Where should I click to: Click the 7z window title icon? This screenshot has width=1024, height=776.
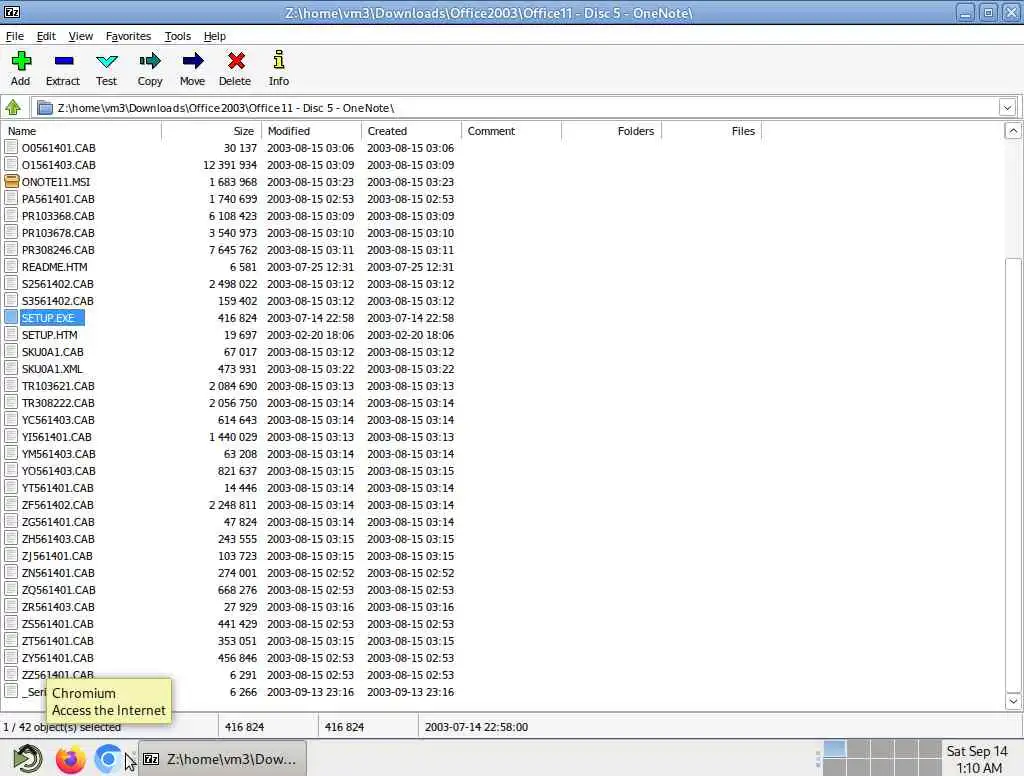pyautogui.click(x=12, y=12)
